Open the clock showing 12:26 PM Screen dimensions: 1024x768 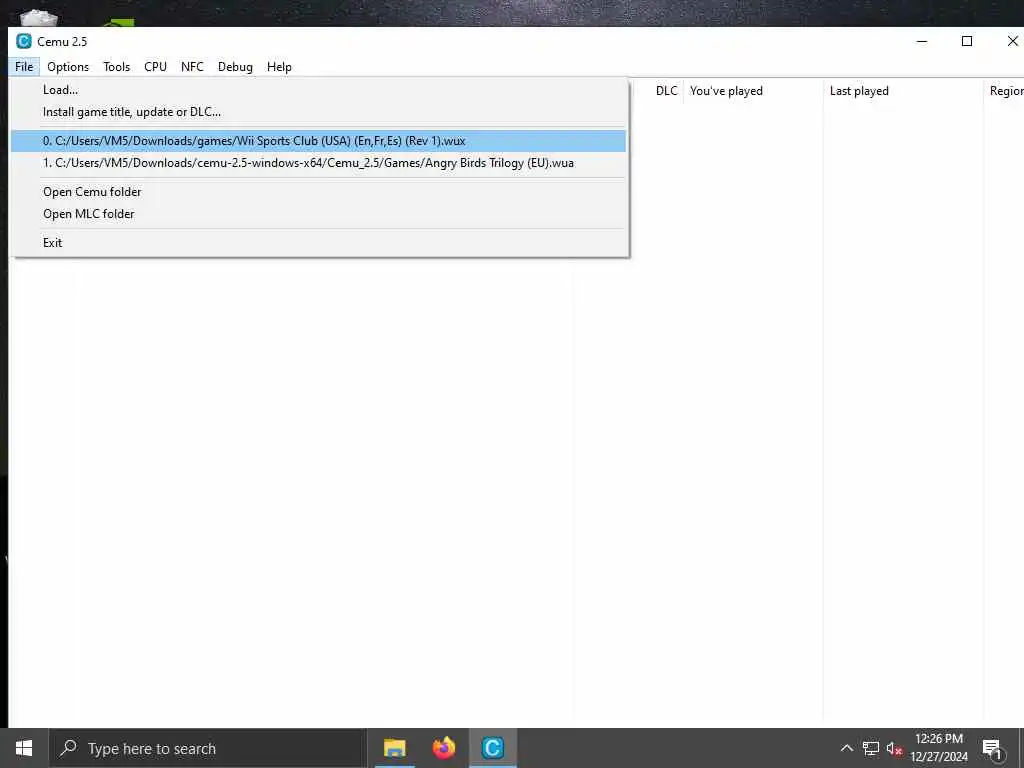pyautogui.click(x=939, y=748)
